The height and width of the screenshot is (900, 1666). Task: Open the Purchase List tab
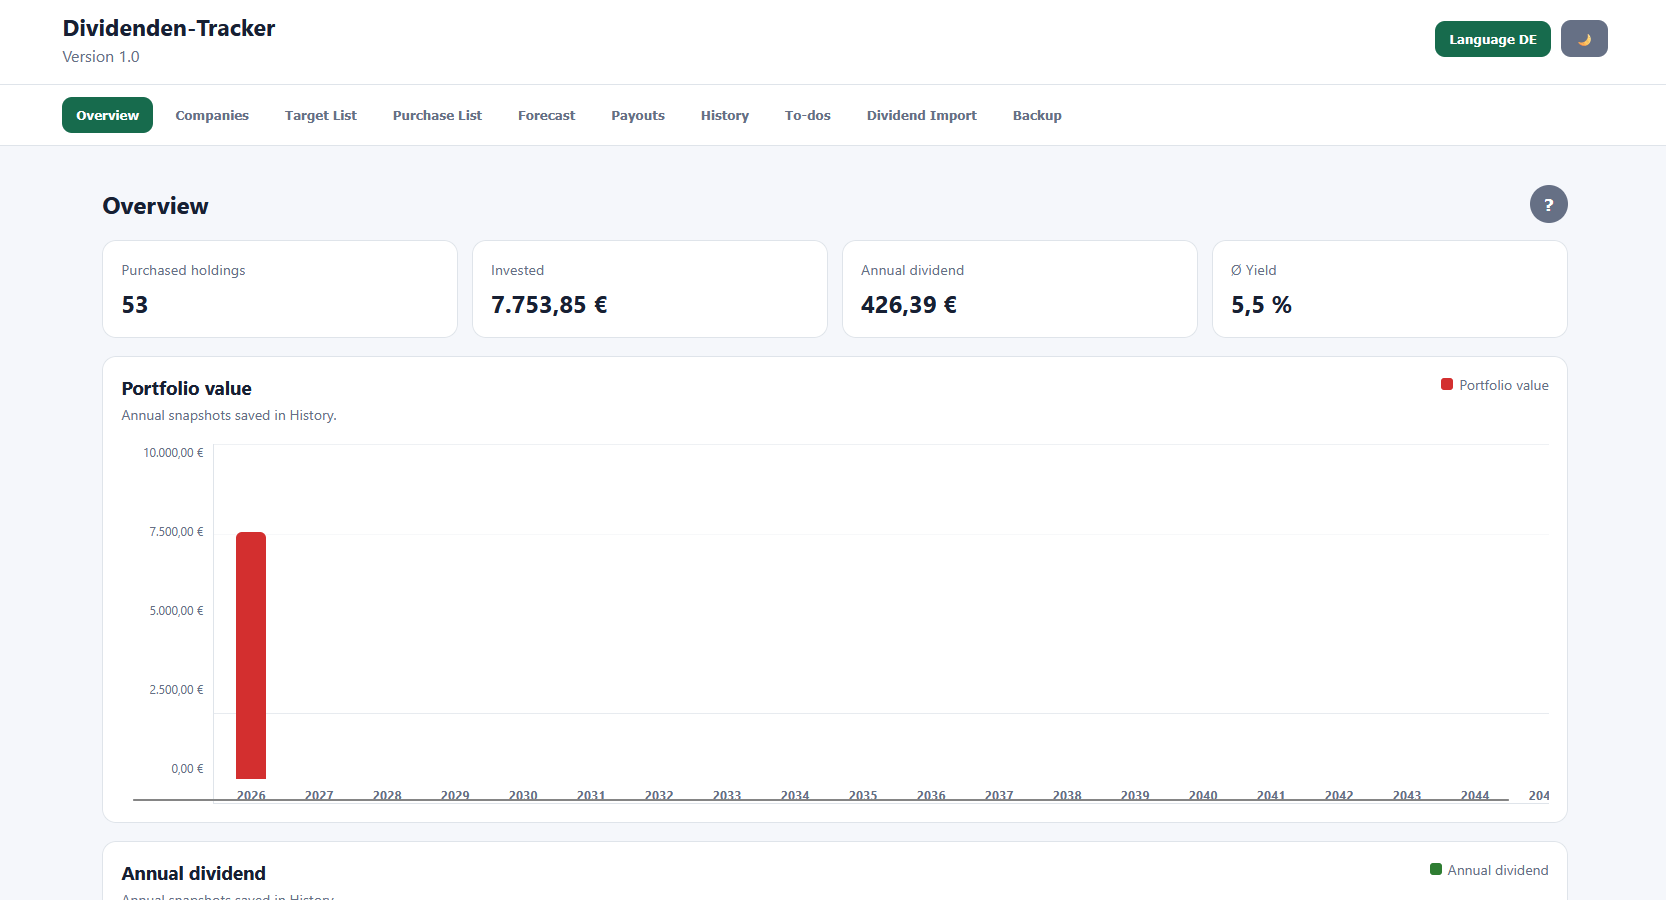[x=437, y=115]
